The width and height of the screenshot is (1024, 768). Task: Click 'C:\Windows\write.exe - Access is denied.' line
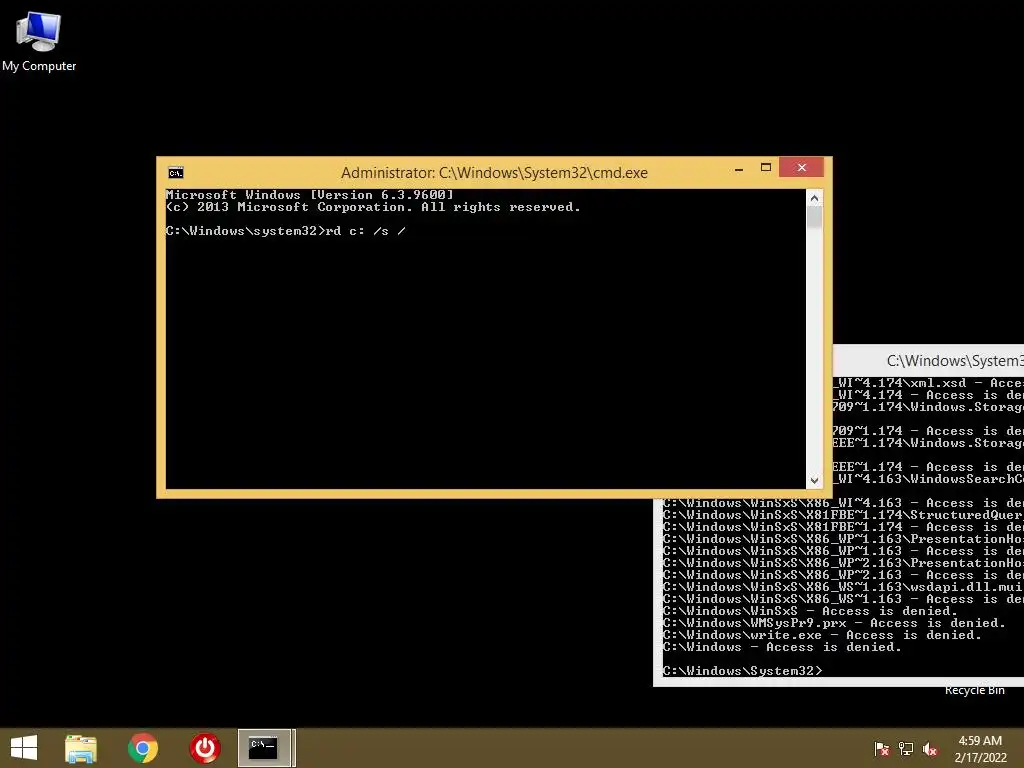pyautogui.click(x=822, y=635)
